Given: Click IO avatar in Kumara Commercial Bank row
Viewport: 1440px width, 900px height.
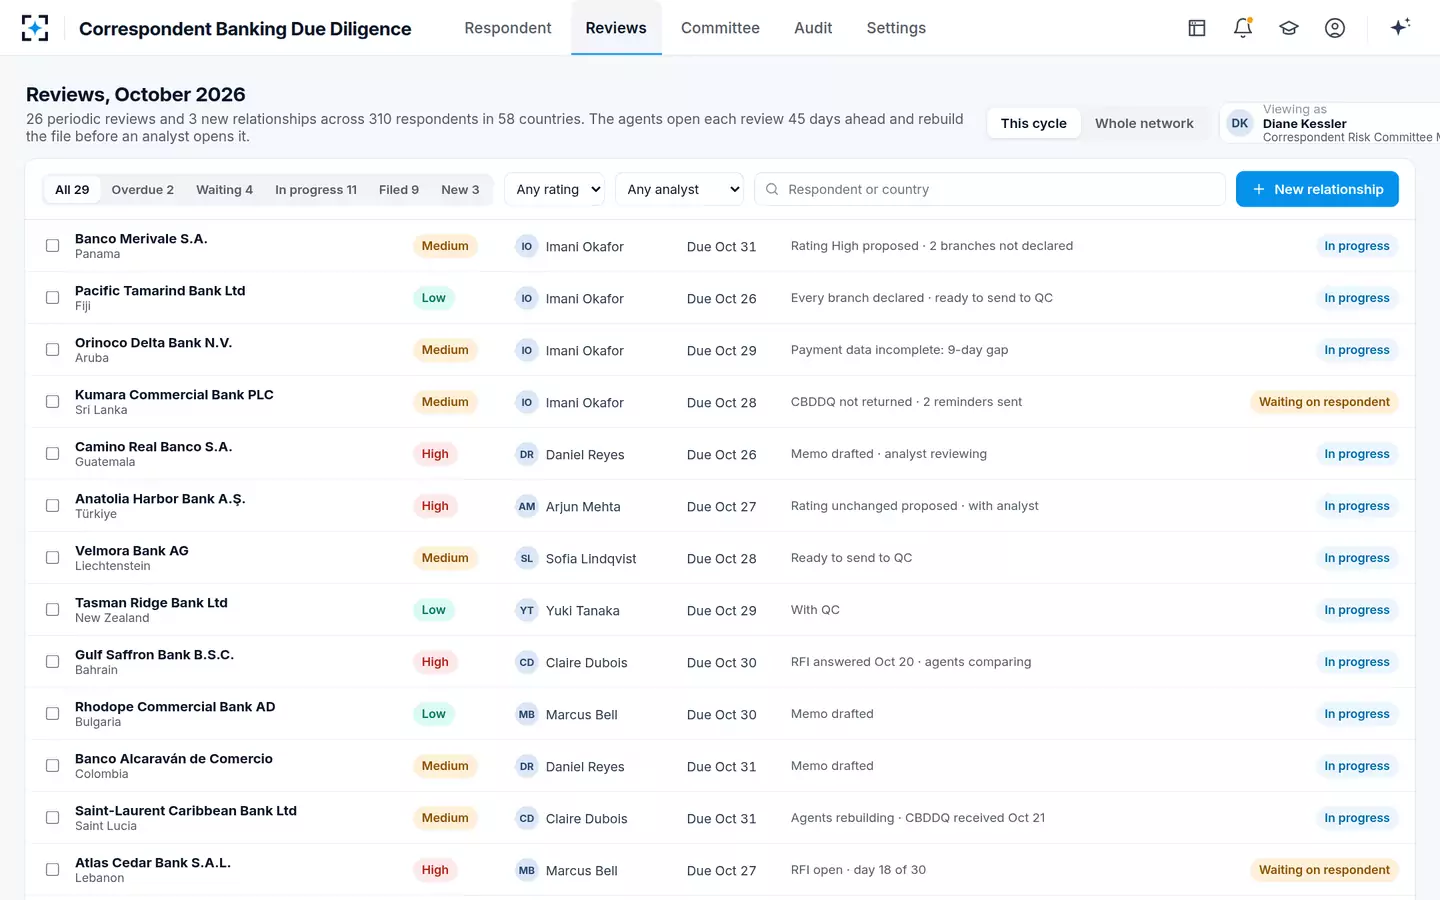Looking at the screenshot, I should [x=527, y=402].
